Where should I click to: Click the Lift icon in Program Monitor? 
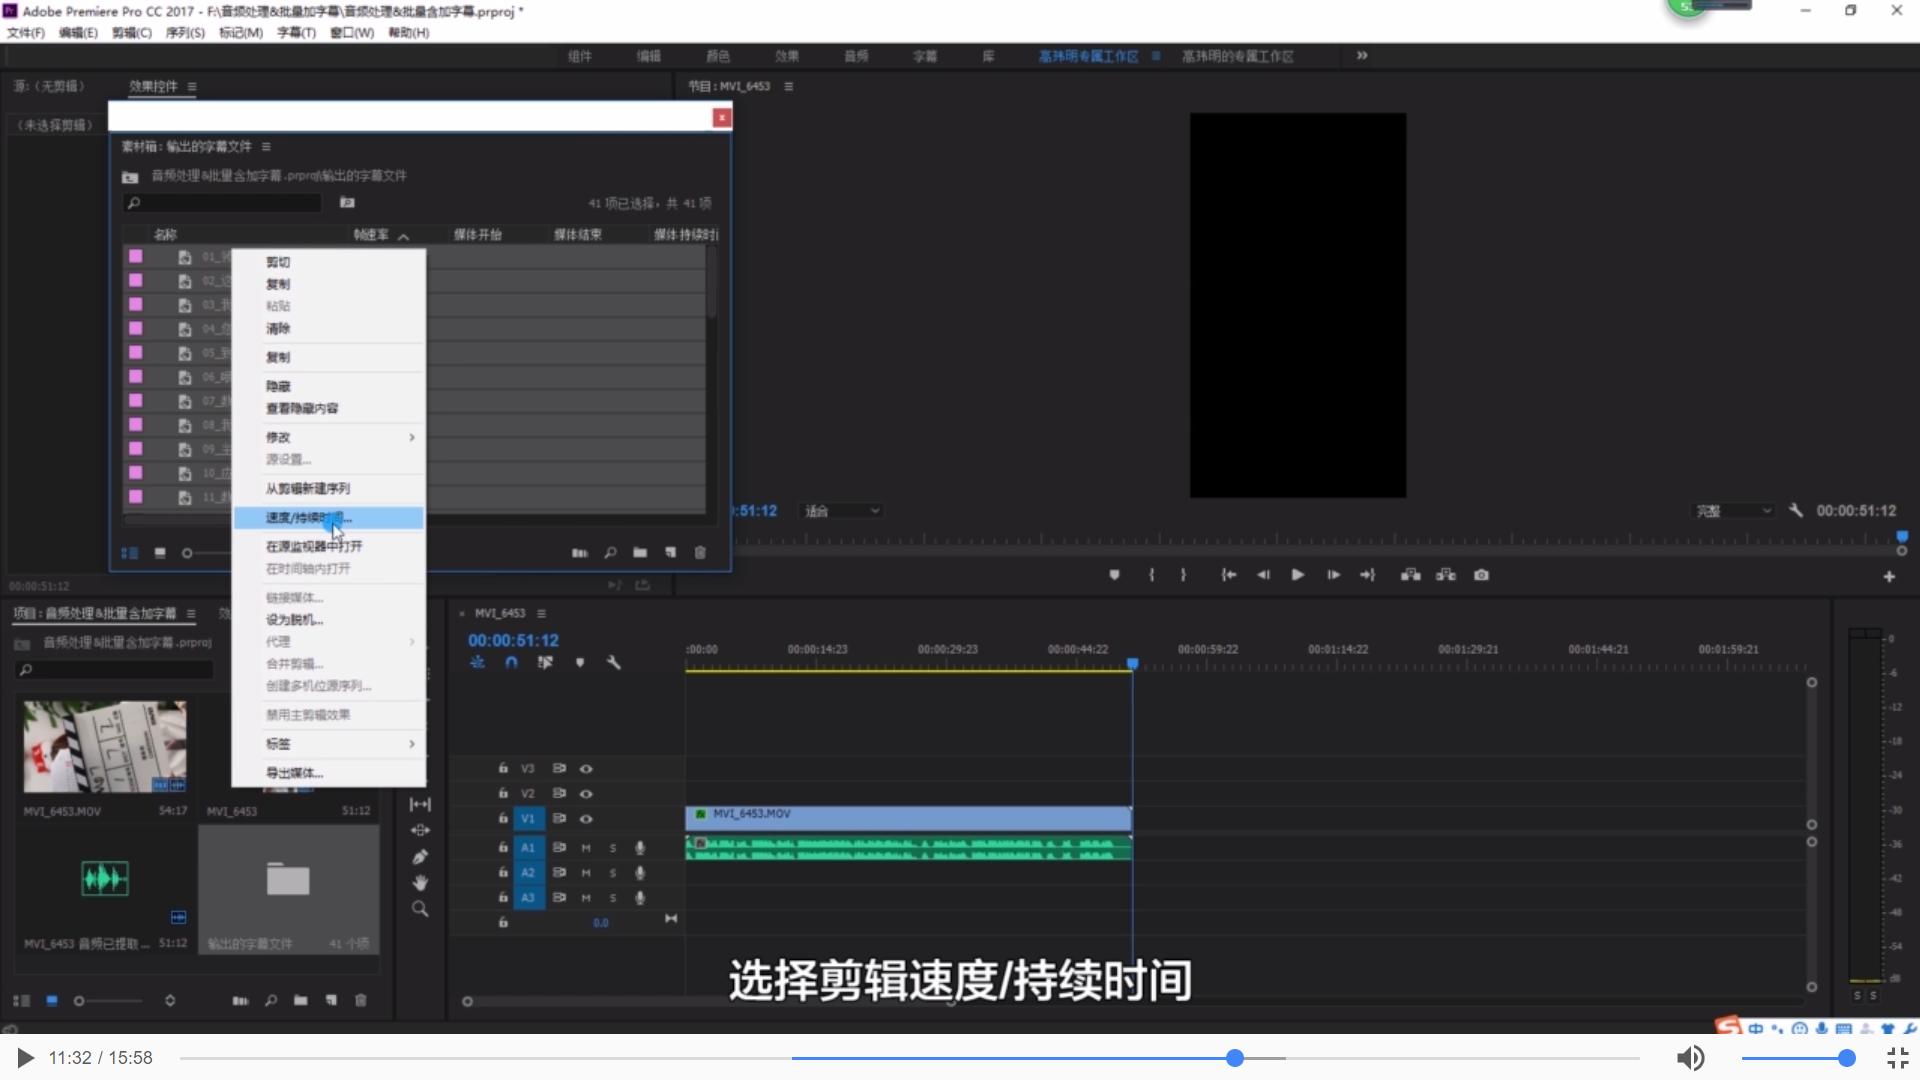[1410, 575]
